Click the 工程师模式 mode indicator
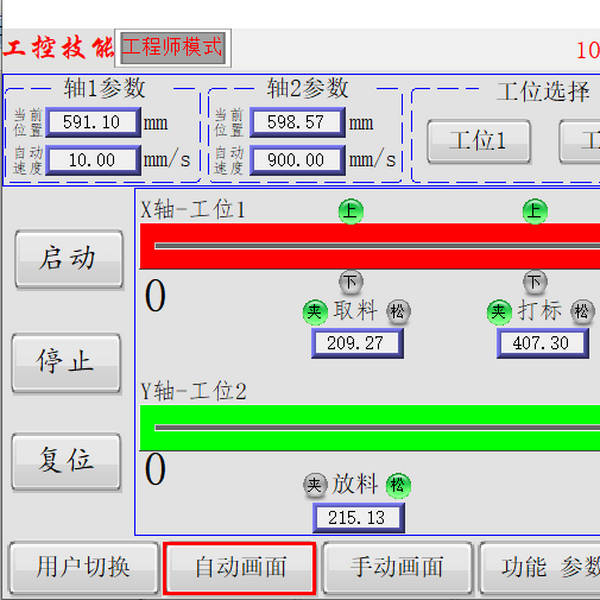Image resolution: width=600 pixels, height=600 pixels. point(173,48)
